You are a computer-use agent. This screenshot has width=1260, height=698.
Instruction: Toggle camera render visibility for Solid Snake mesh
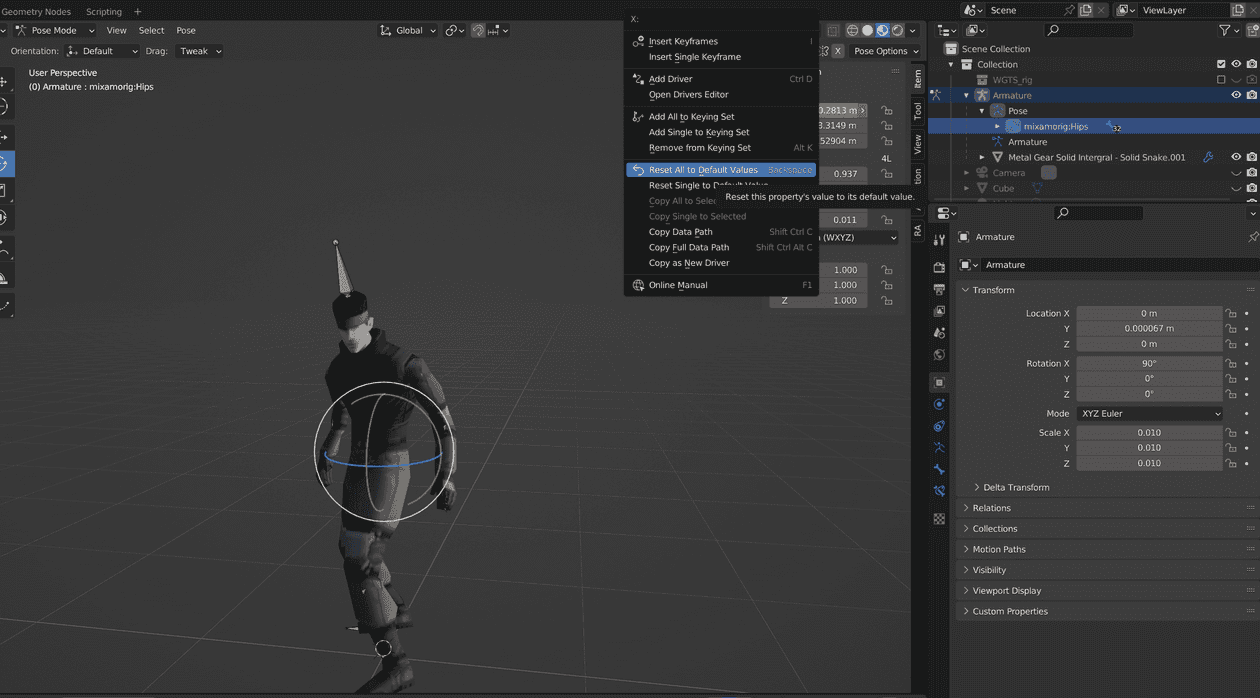tap(1251, 156)
